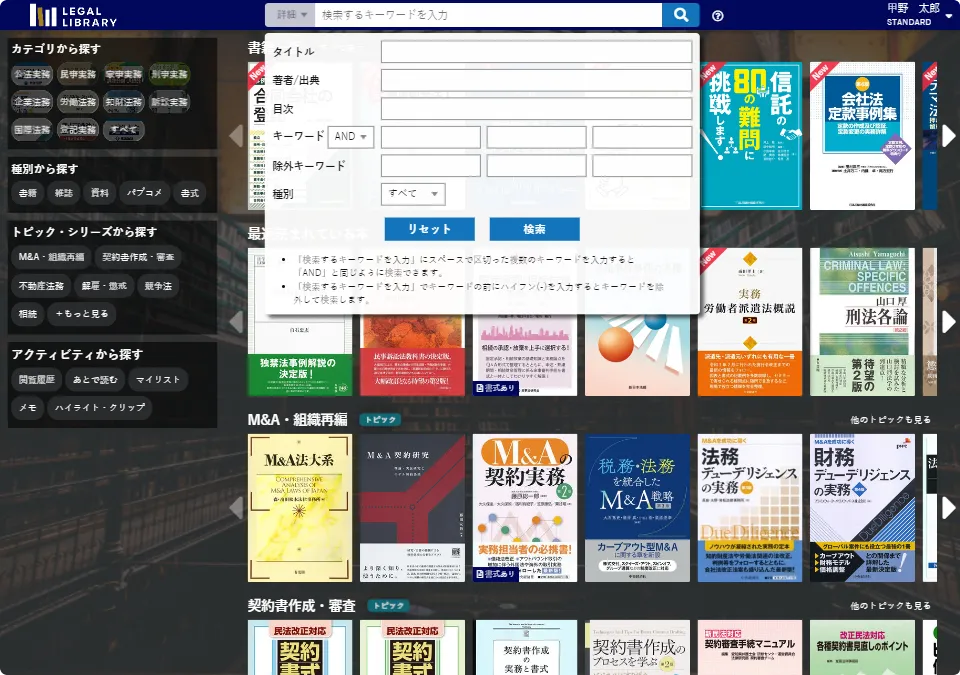Click the blue 検索 button
This screenshot has height=675, width=960.
[x=534, y=229]
